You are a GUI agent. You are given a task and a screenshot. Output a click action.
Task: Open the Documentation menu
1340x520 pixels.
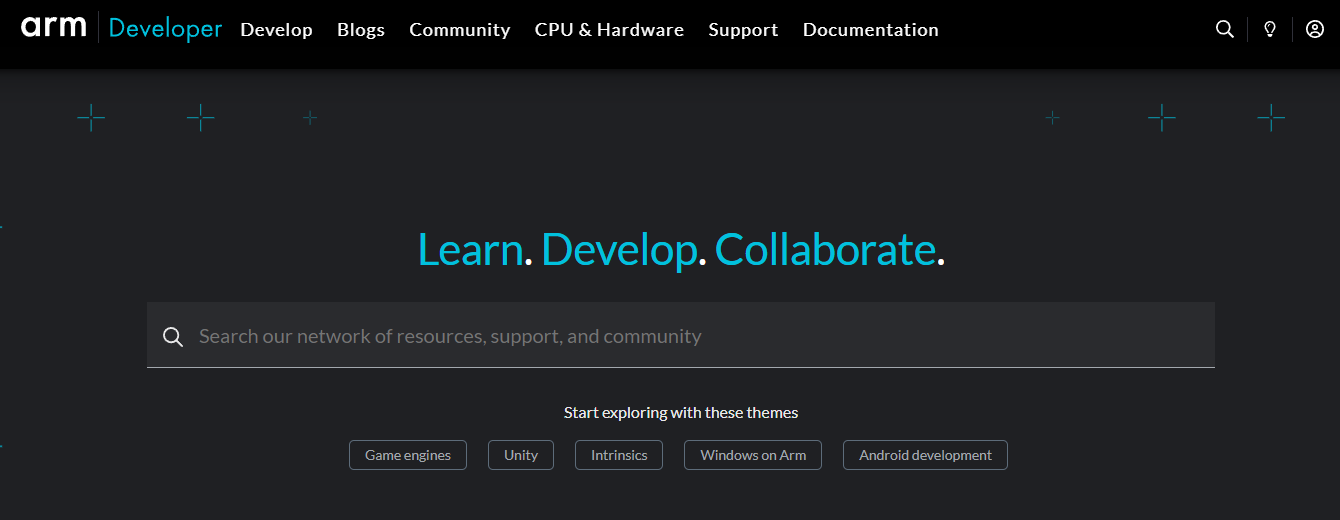click(871, 30)
